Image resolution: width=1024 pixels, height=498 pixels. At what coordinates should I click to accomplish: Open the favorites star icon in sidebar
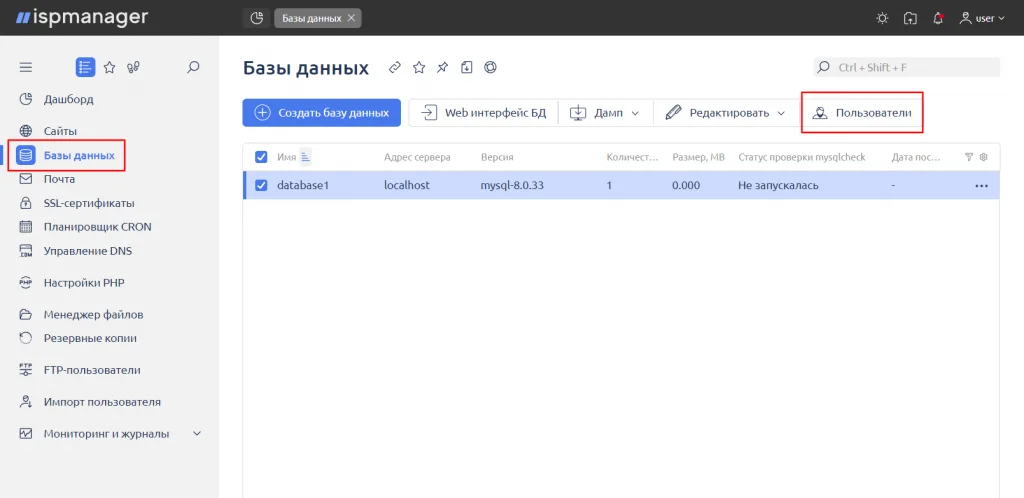pyautogui.click(x=110, y=67)
